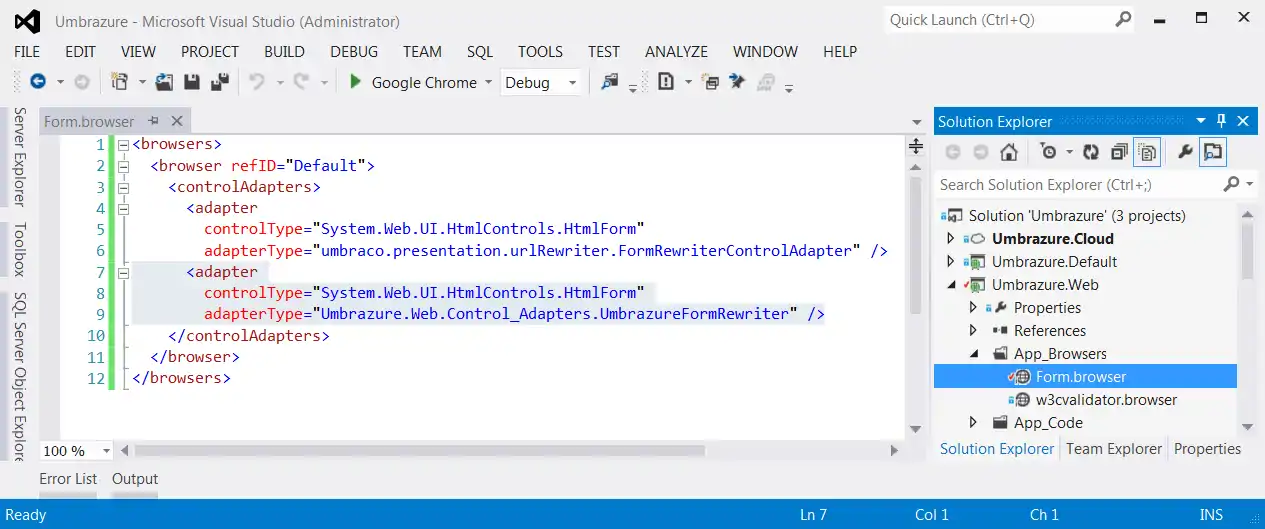Click the split editor handle above scrollbar
Image resolution: width=1265 pixels, height=529 pixels.
click(915, 146)
